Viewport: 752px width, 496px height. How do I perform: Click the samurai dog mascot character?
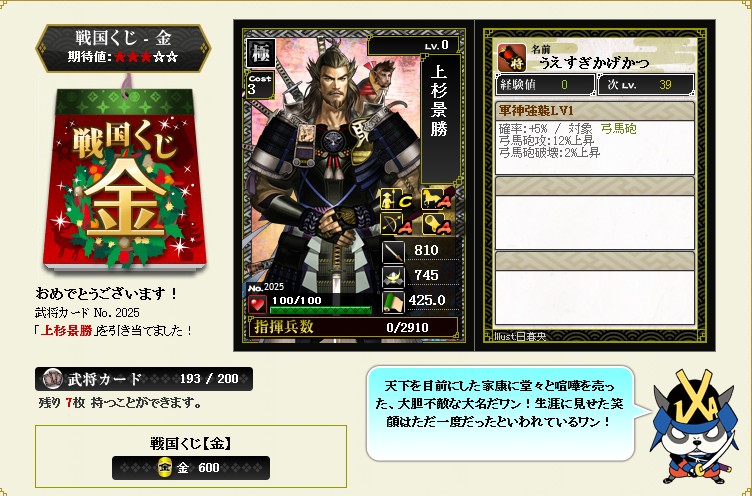693,426
